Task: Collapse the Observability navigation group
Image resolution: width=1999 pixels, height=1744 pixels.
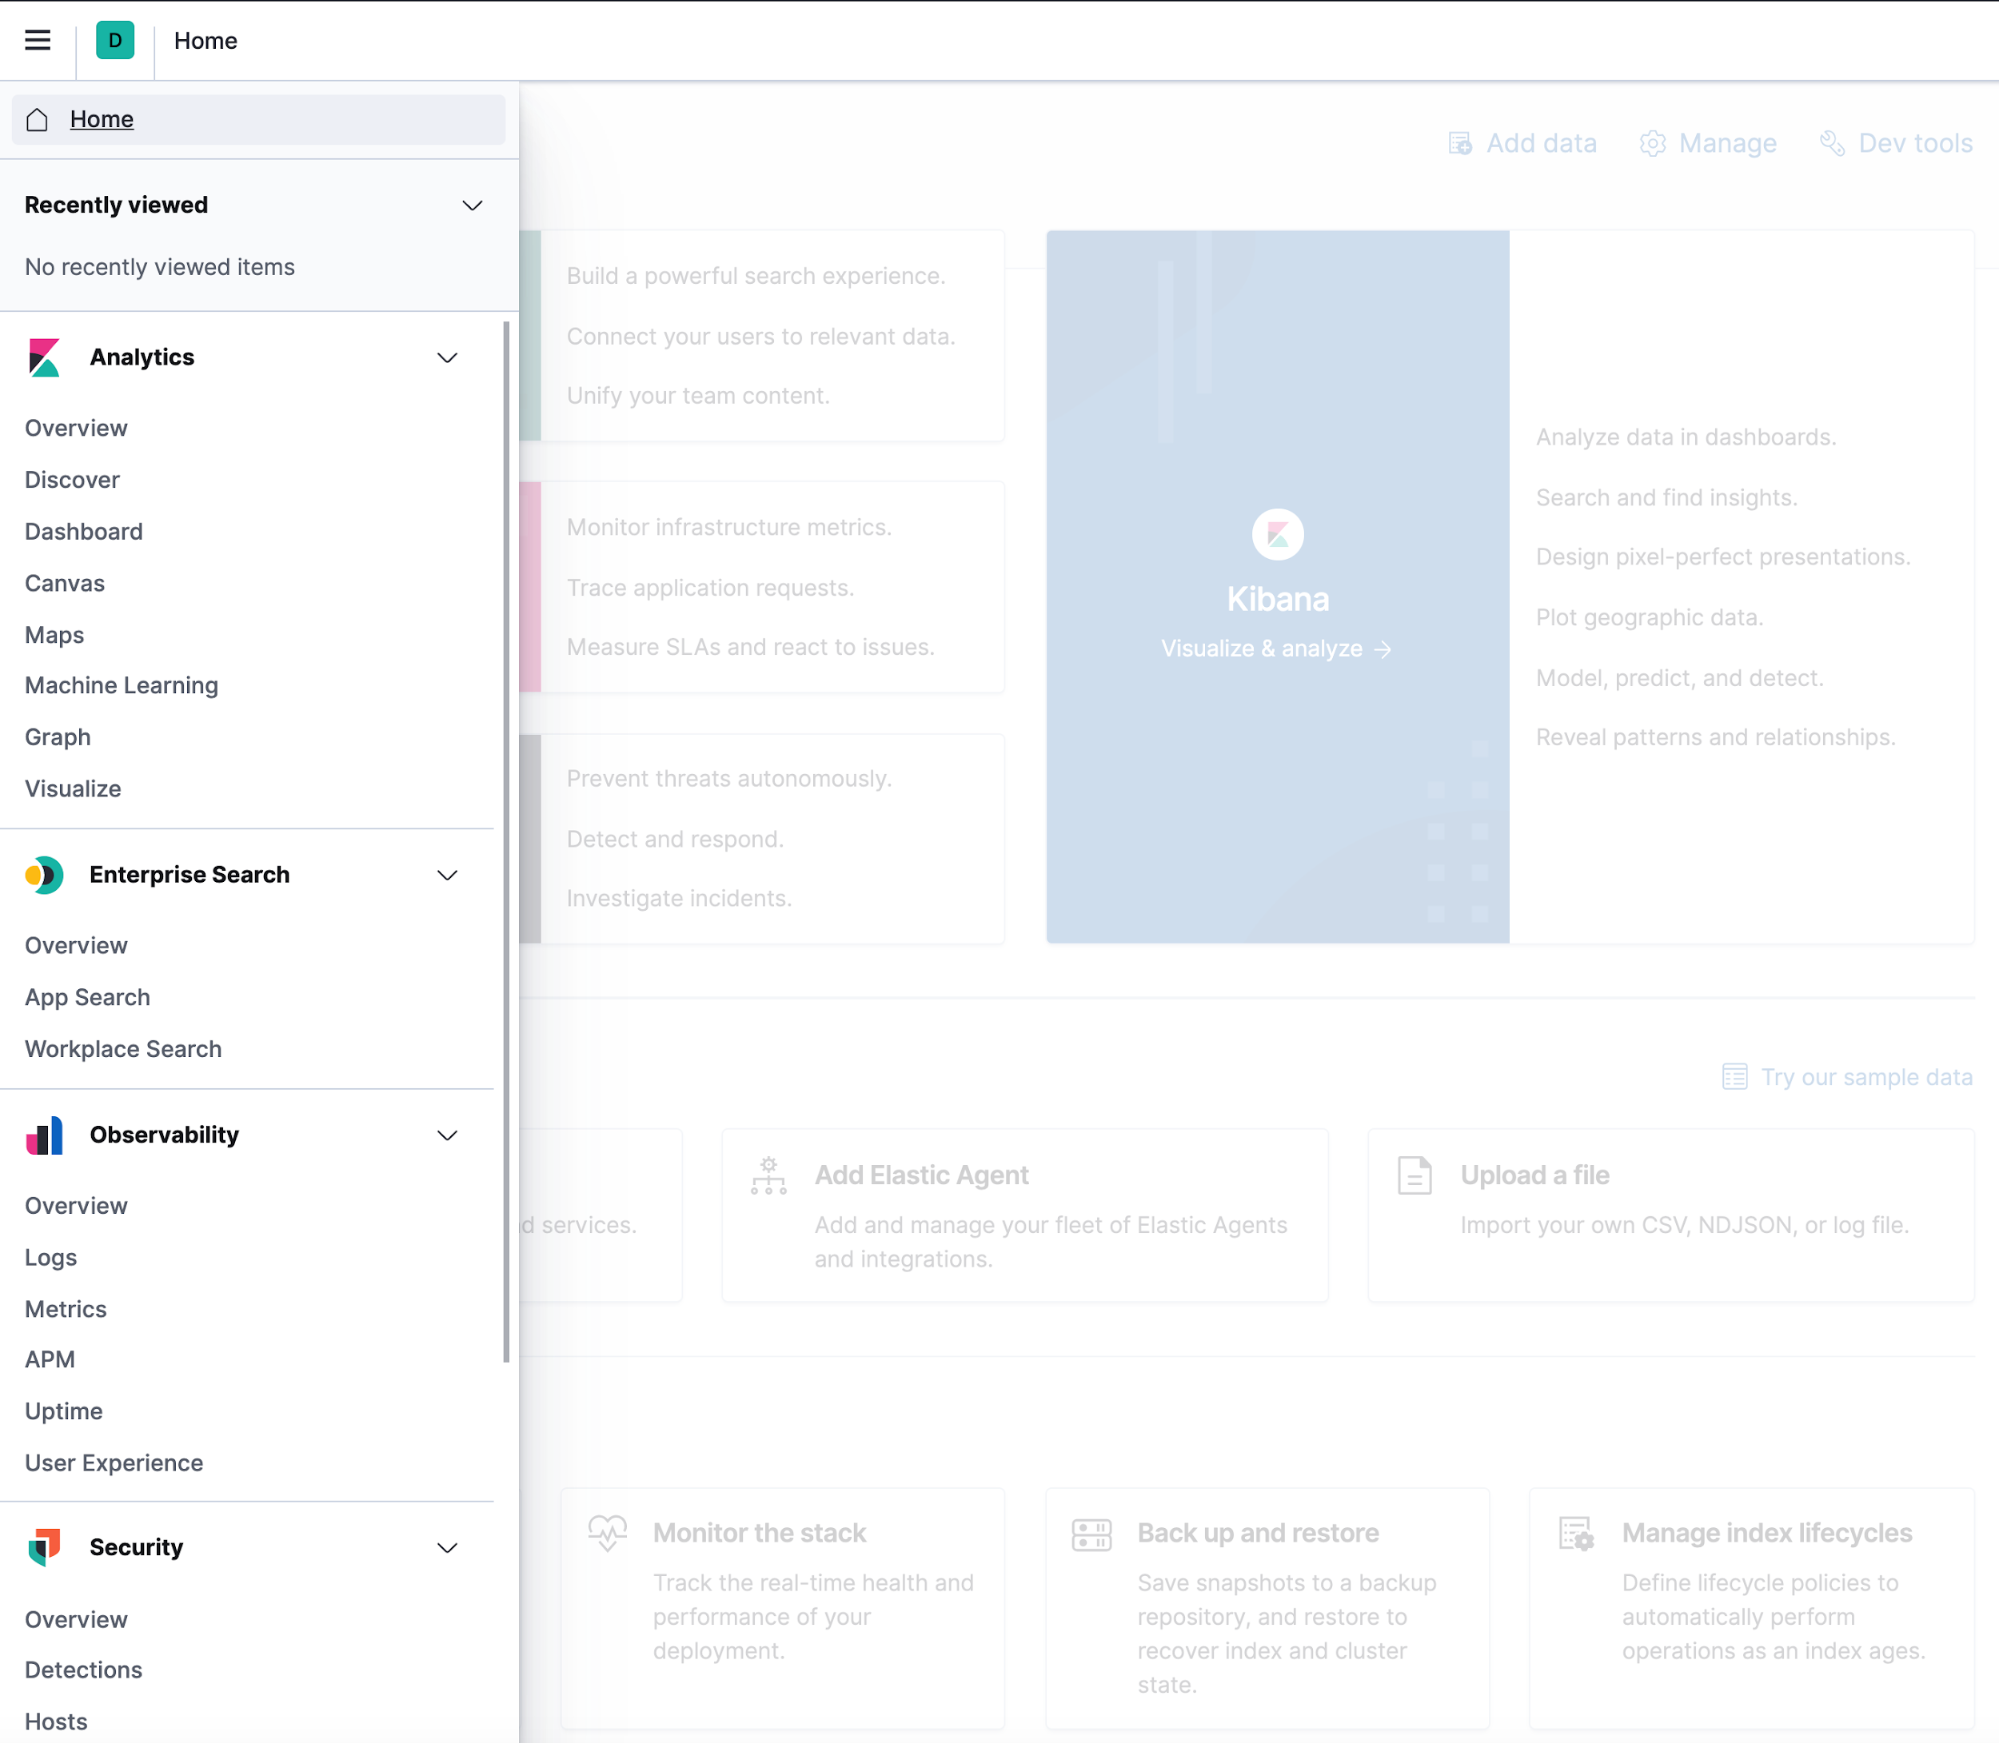Action: [447, 1135]
